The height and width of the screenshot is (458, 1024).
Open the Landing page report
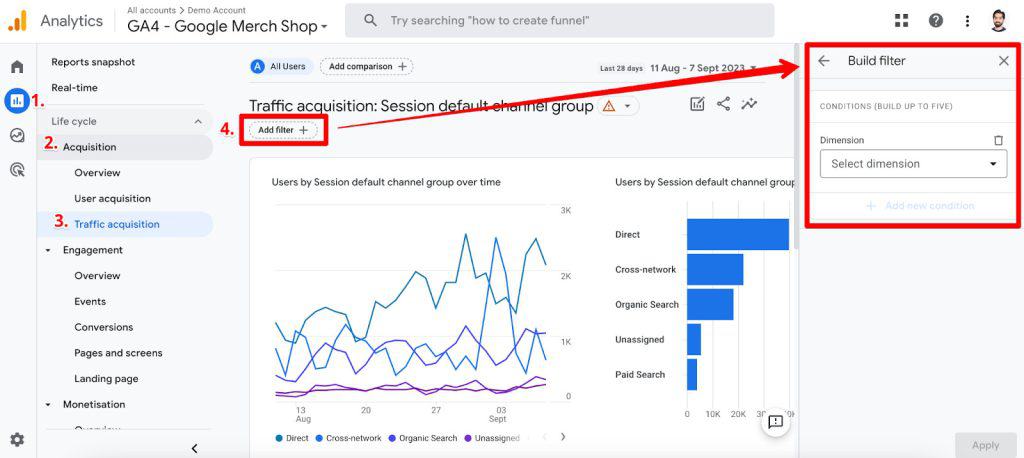click(106, 379)
